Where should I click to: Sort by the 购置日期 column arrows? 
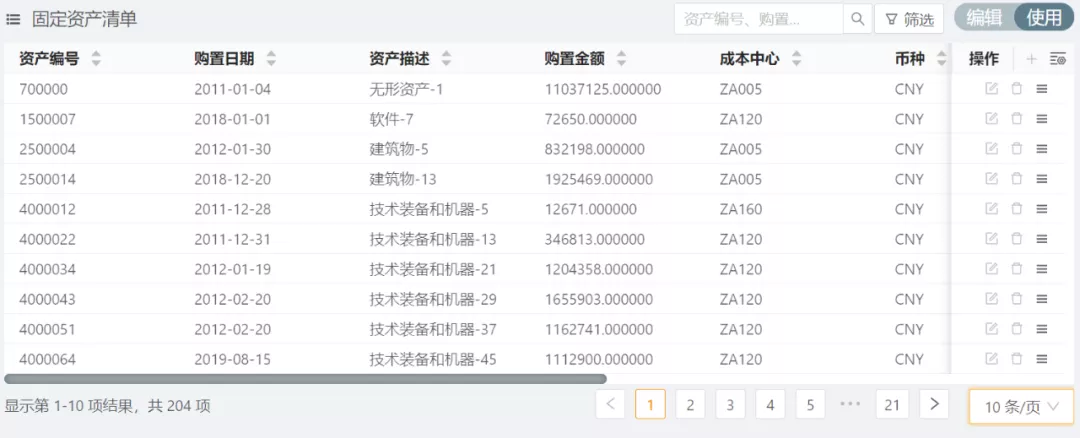point(271,59)
